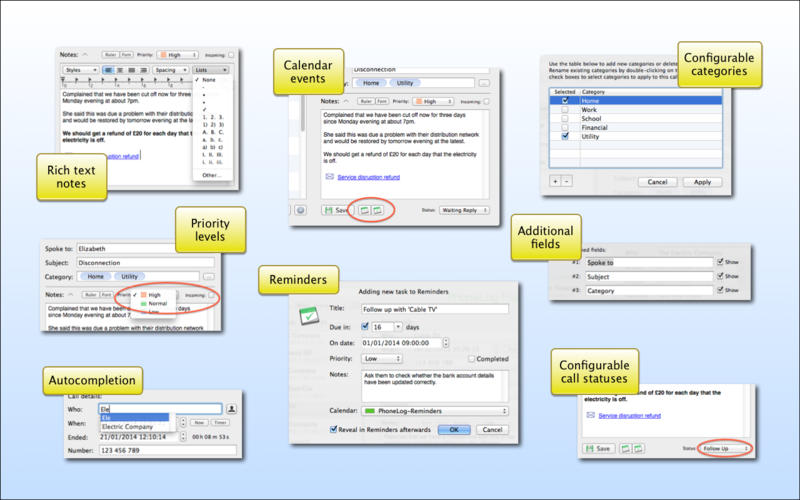
Task: Check the Work category checkbox
Action: tap(565, 110)
